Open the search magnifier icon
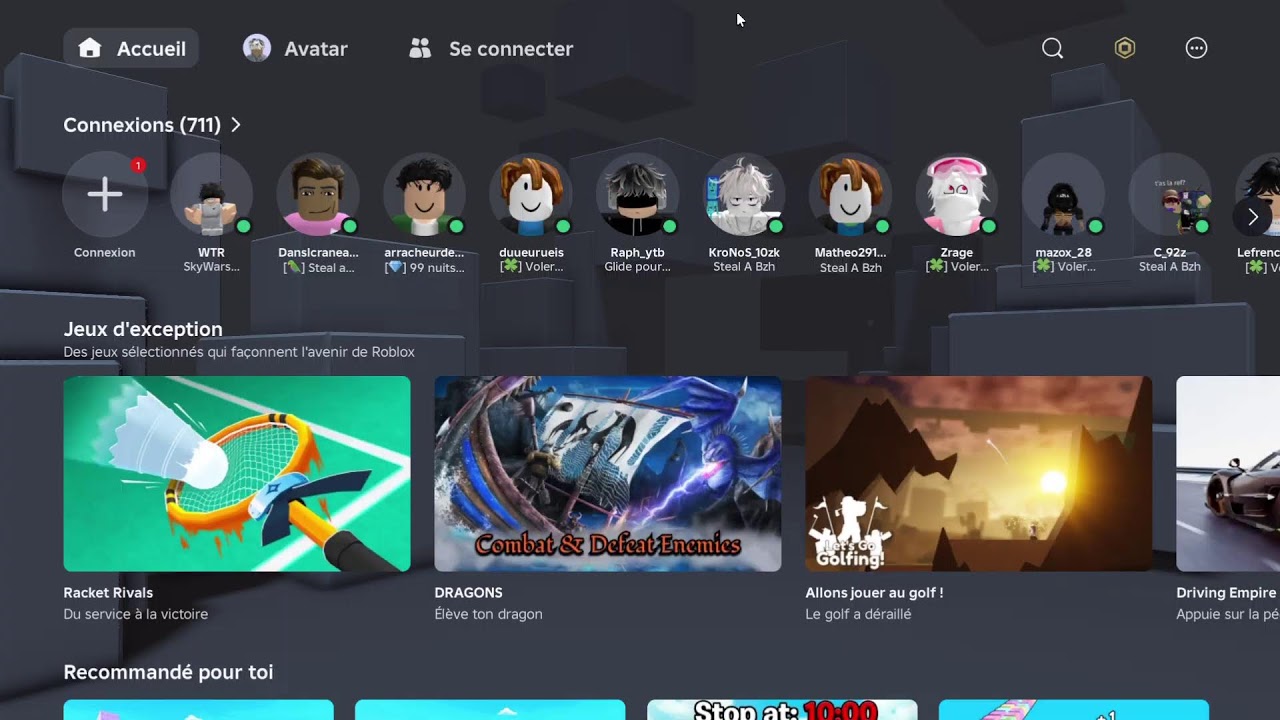The image size is (1280, 720). point(1052,48)
